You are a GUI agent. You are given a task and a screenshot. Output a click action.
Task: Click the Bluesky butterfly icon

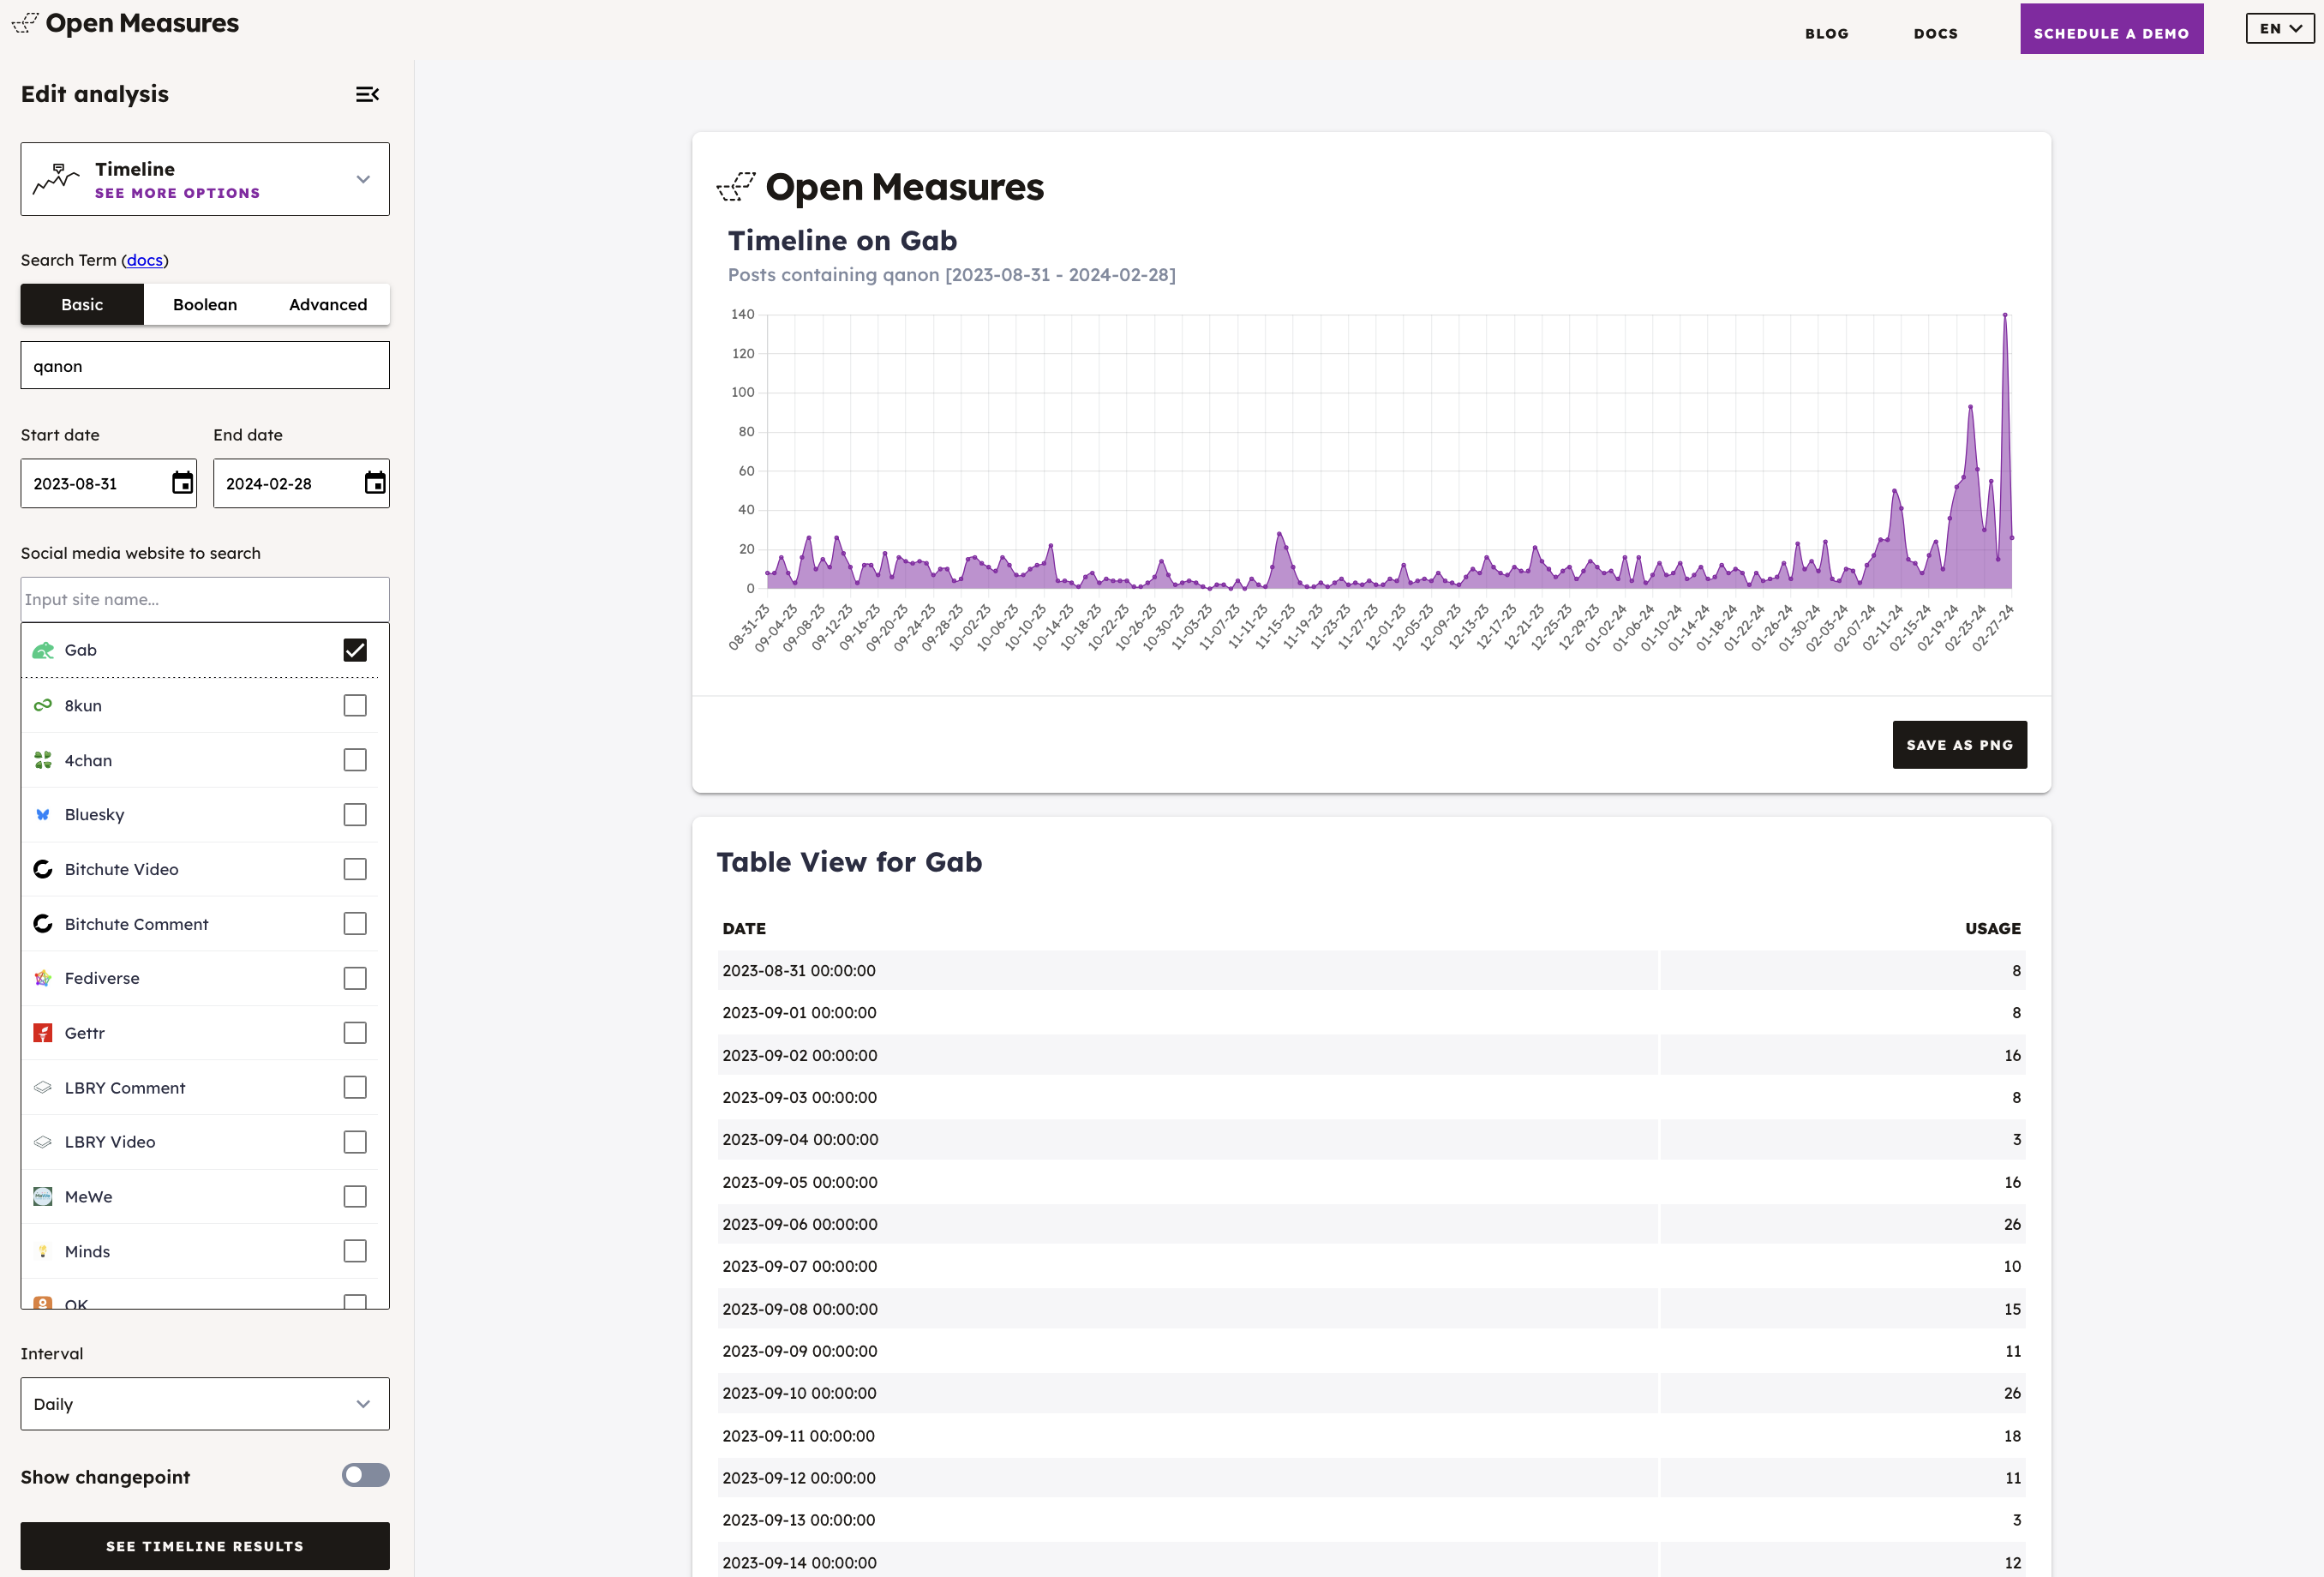tap(43, 815)
